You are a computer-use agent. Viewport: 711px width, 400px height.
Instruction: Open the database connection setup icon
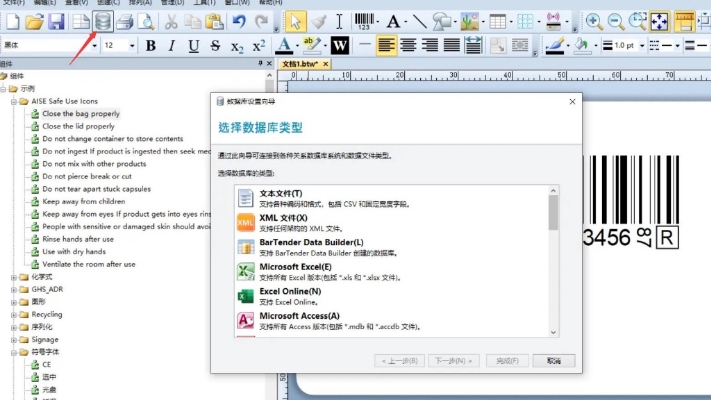pos(103,21)
